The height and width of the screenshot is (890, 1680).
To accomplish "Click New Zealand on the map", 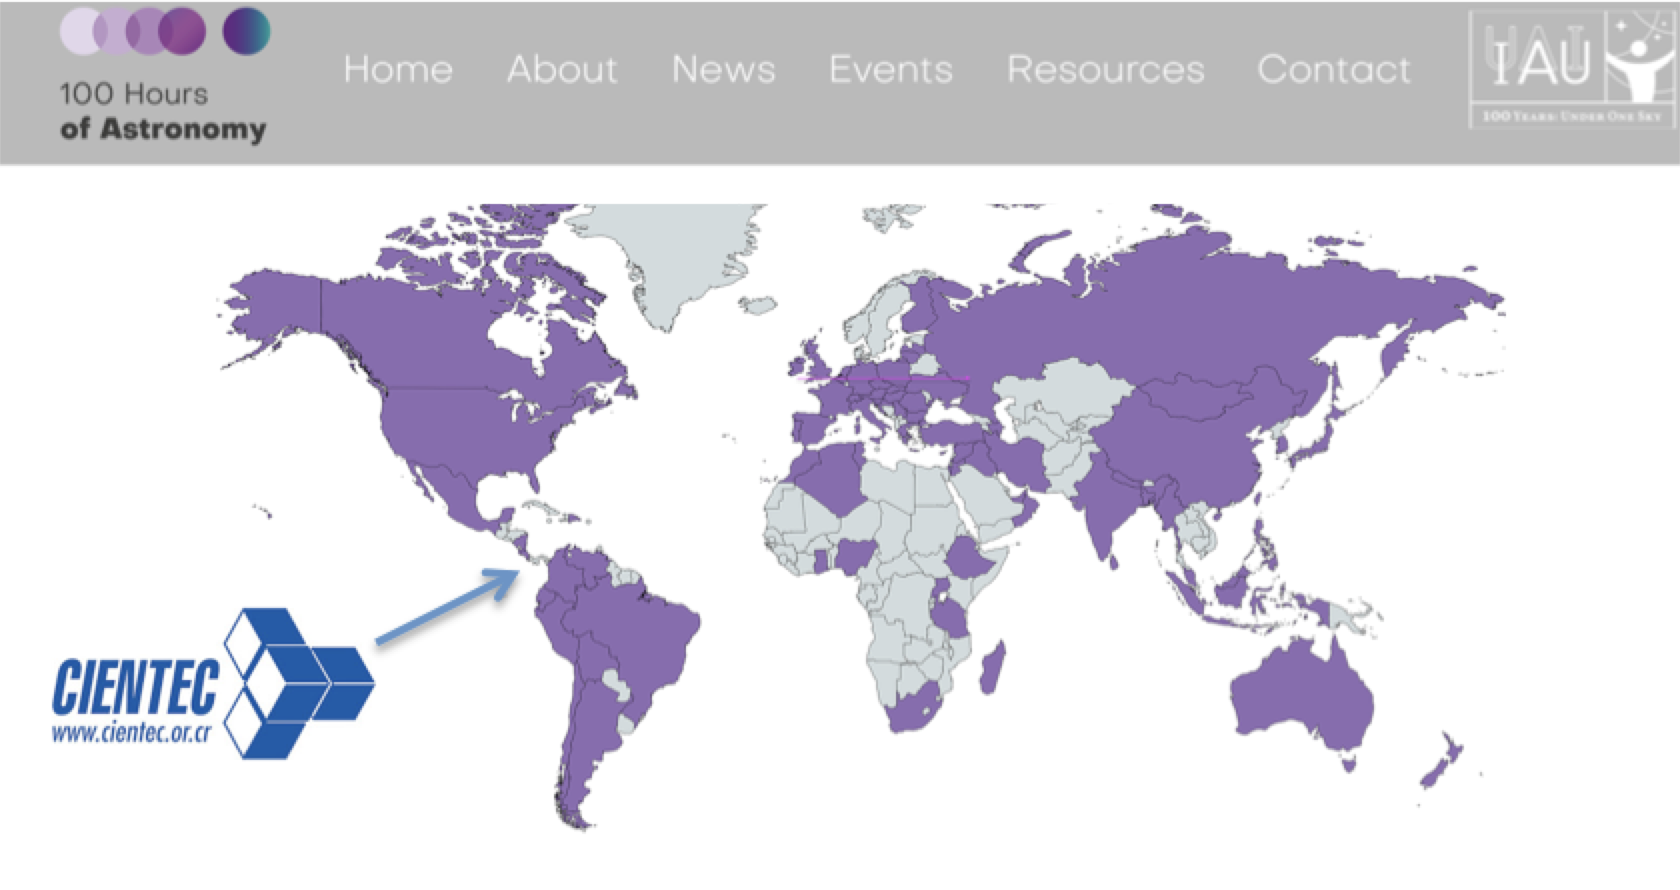I will coord(1440,762).
